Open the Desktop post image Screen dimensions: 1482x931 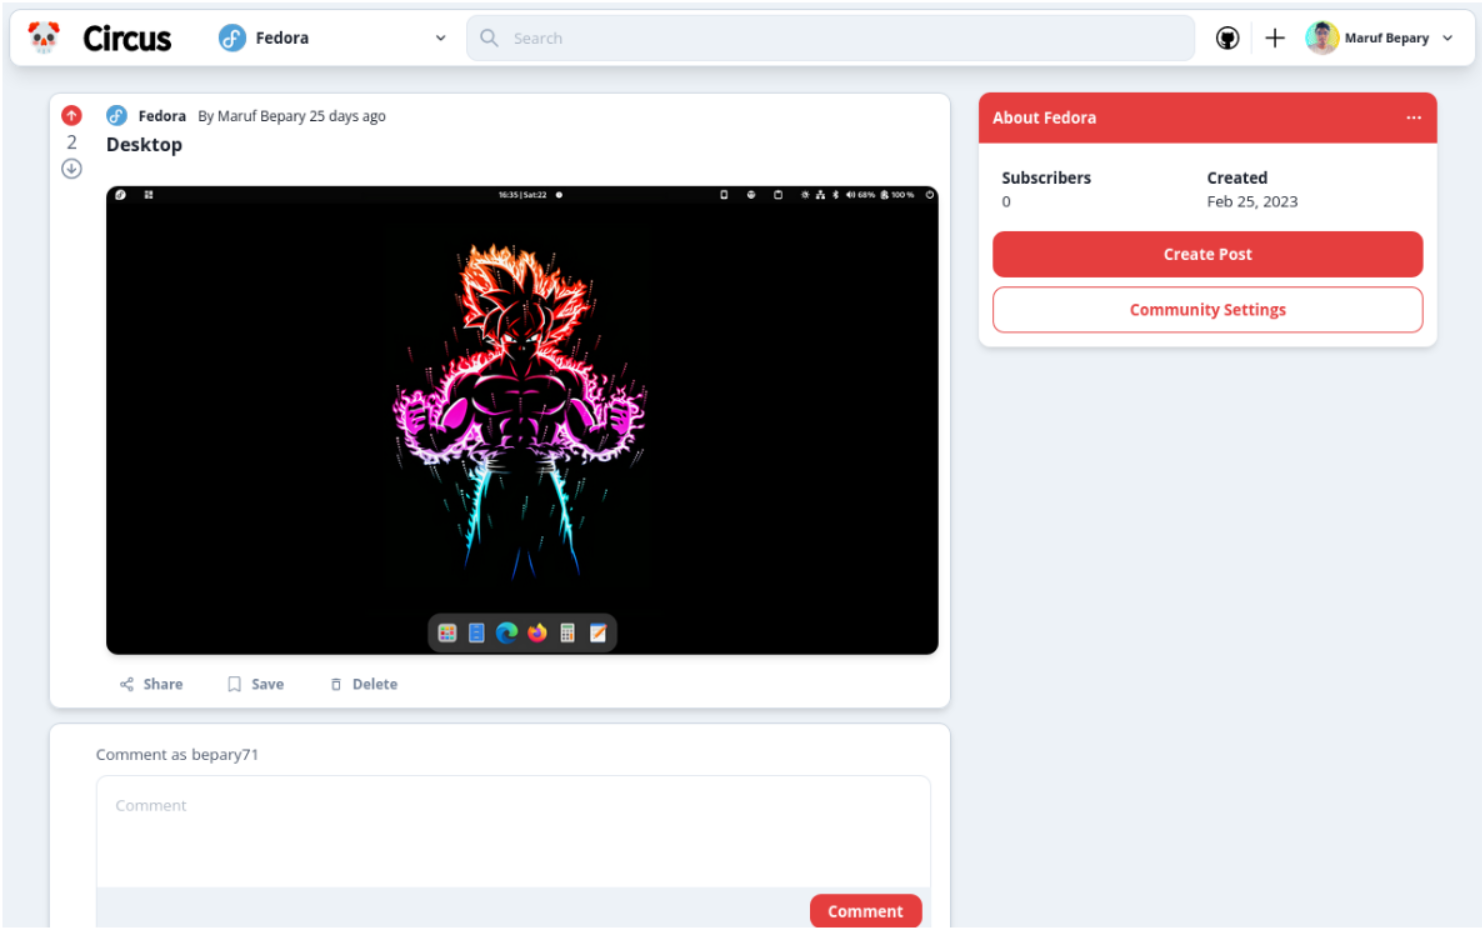(522, 420)
